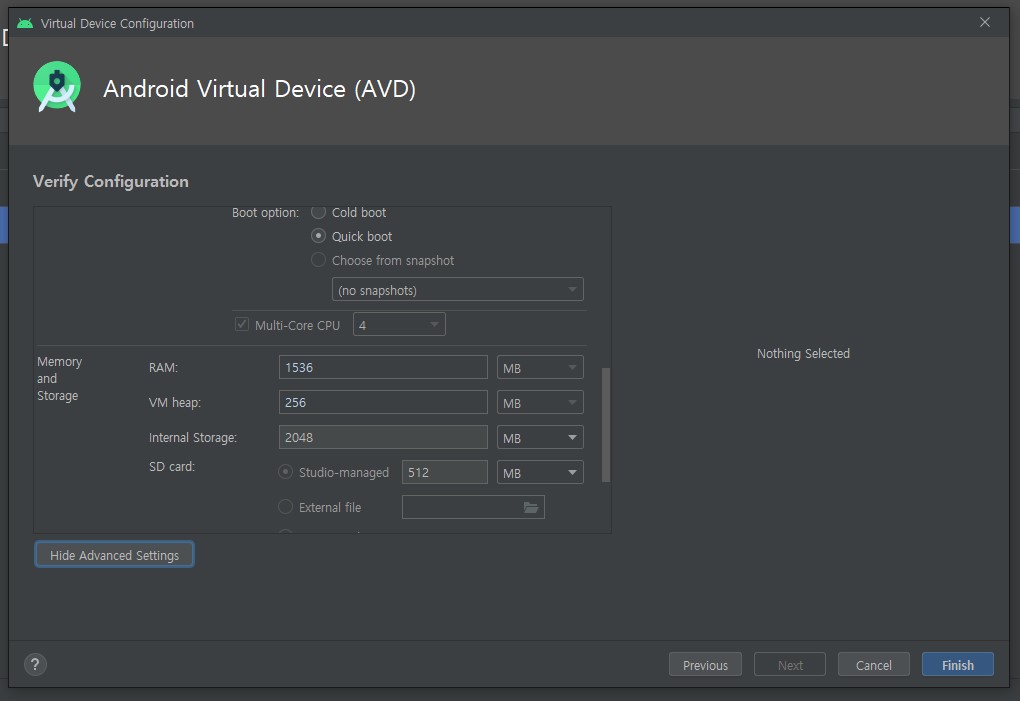Click the Boot option: label
This screenshot has height=701, width=1020.
click(265, 213)
